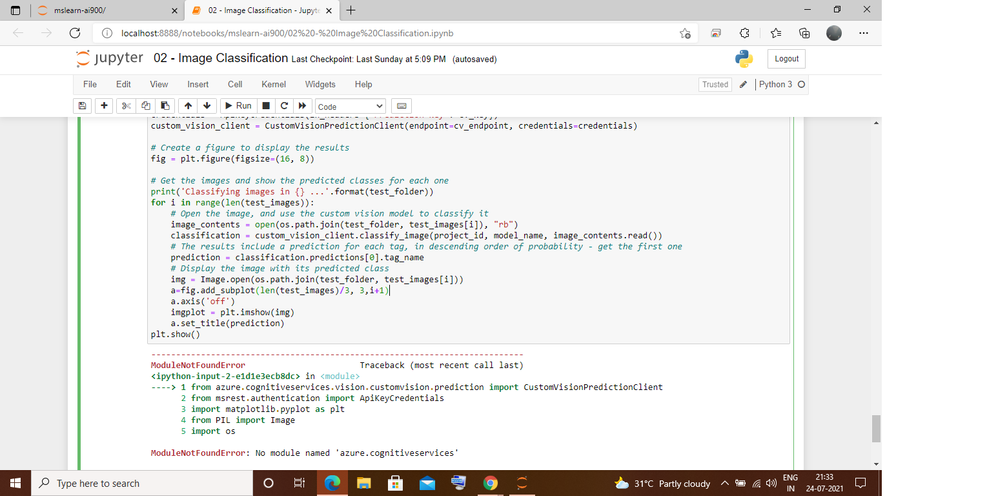Click the ModuleNotFoundError traceback heading

pyautogui.click(x=197, y=365)
